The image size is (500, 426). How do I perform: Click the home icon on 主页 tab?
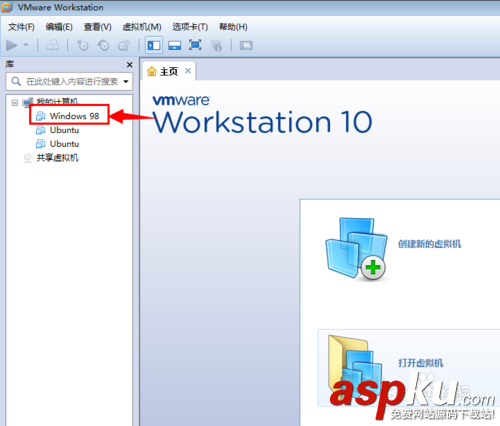click(152, 71)
